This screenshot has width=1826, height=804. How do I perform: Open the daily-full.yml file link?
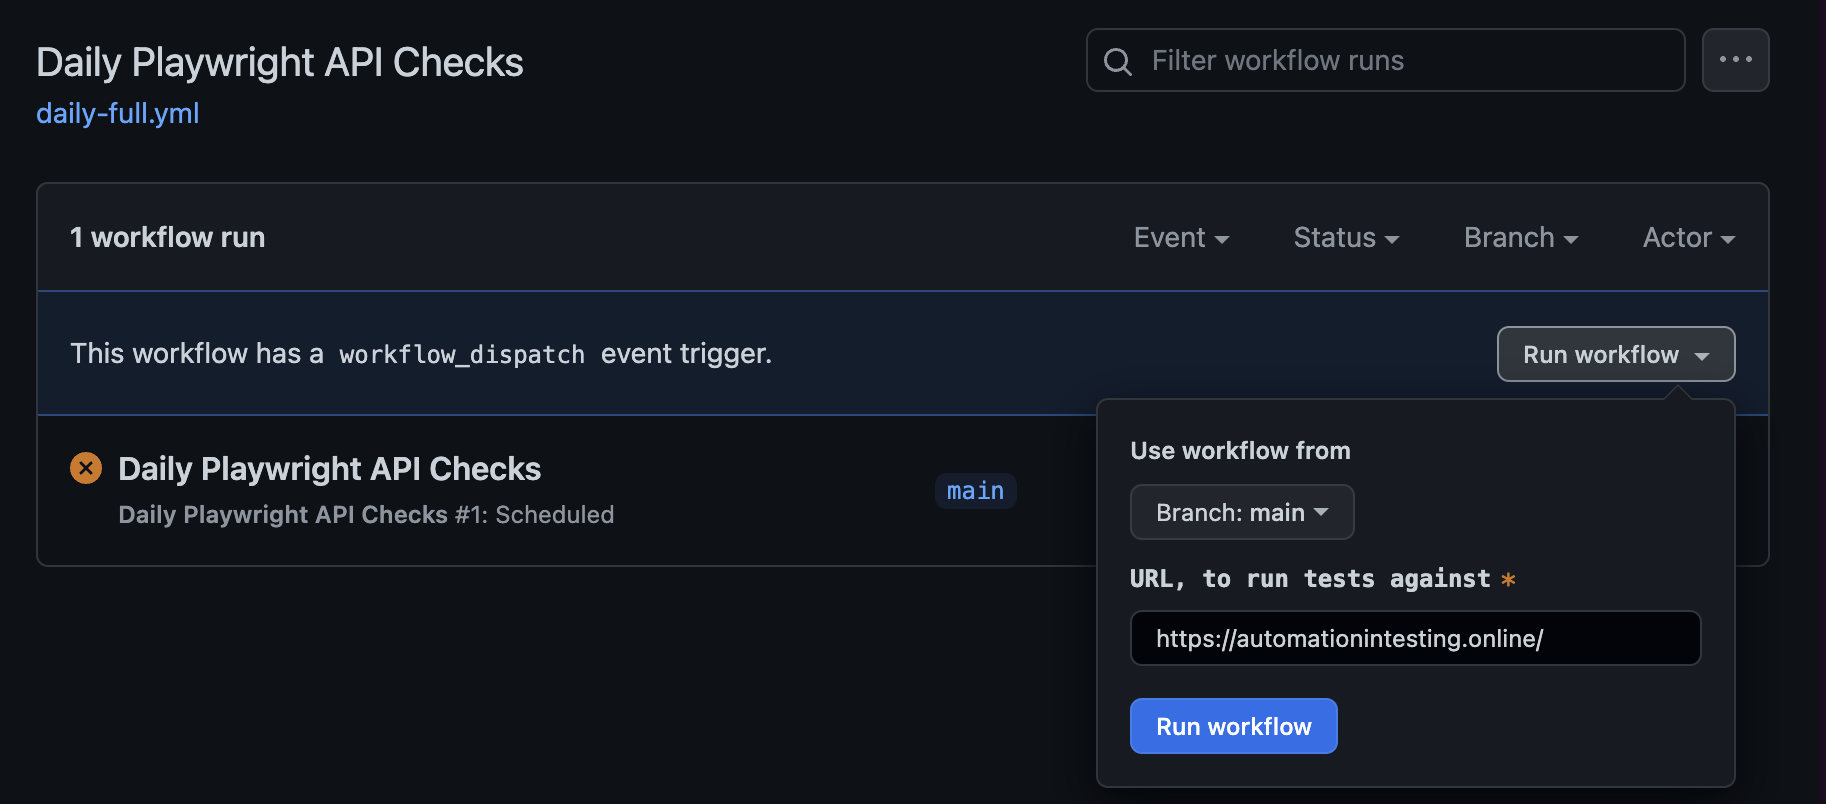(x=118, y=113)
